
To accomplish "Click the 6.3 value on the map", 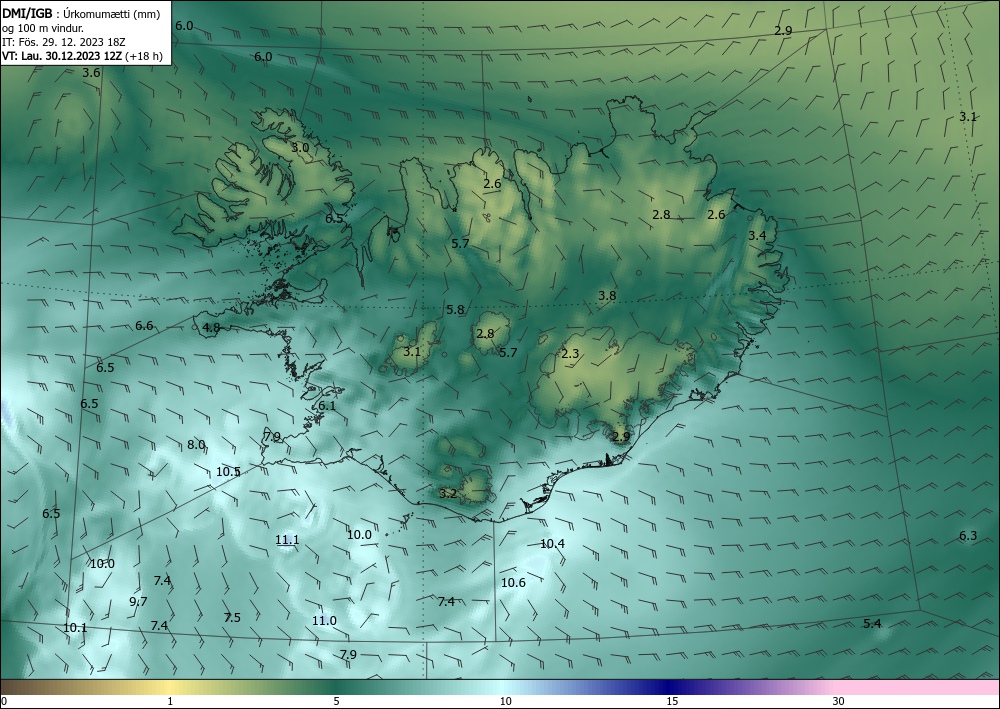I will [968, 536].
